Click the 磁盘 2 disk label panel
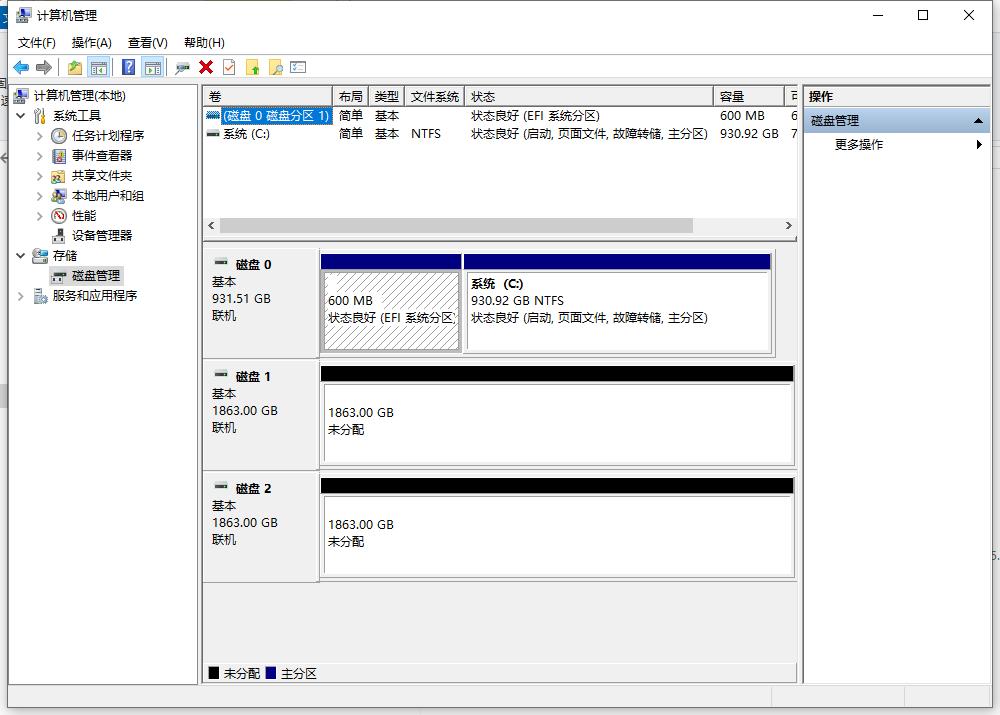The width and height of the screenshot is (1000, 715). [261, 527]
